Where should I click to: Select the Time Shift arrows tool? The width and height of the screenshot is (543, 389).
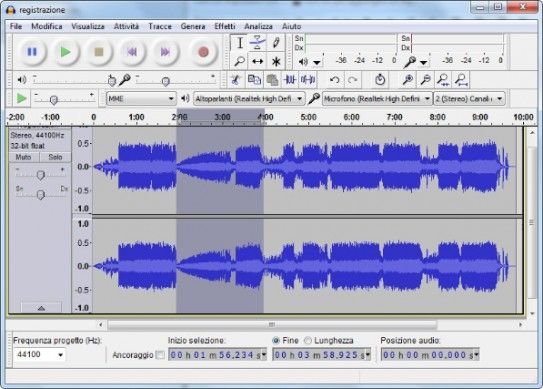(x=257, y=62)
